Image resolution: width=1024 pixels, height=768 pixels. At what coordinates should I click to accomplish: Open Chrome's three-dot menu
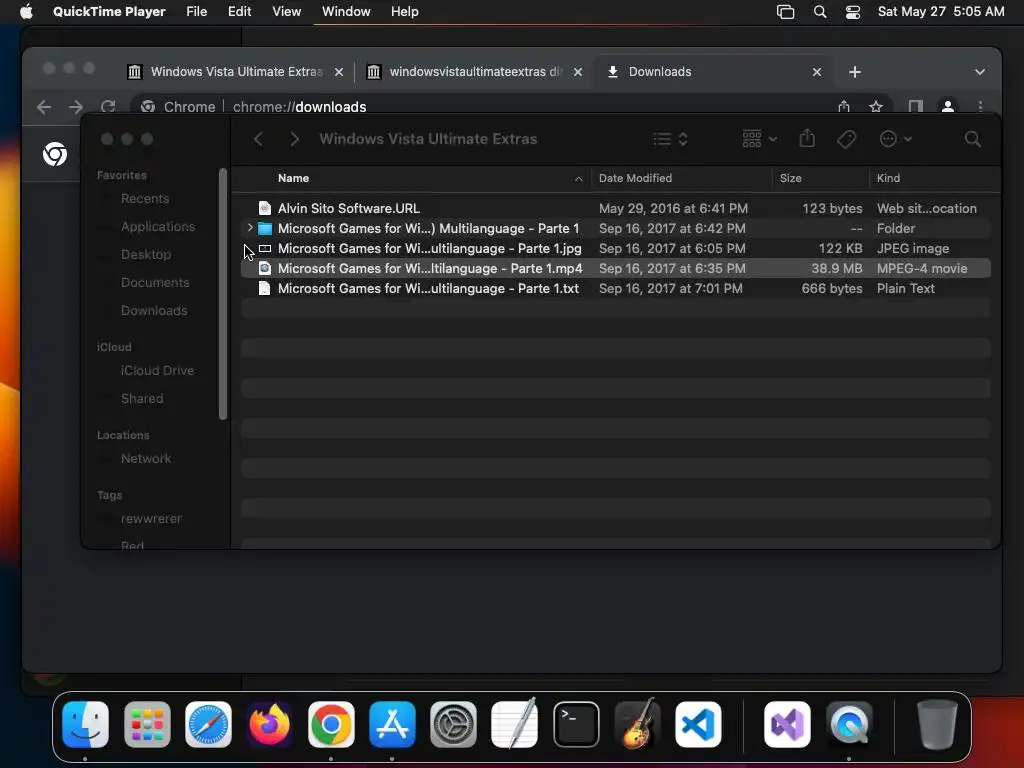point(980,106)
